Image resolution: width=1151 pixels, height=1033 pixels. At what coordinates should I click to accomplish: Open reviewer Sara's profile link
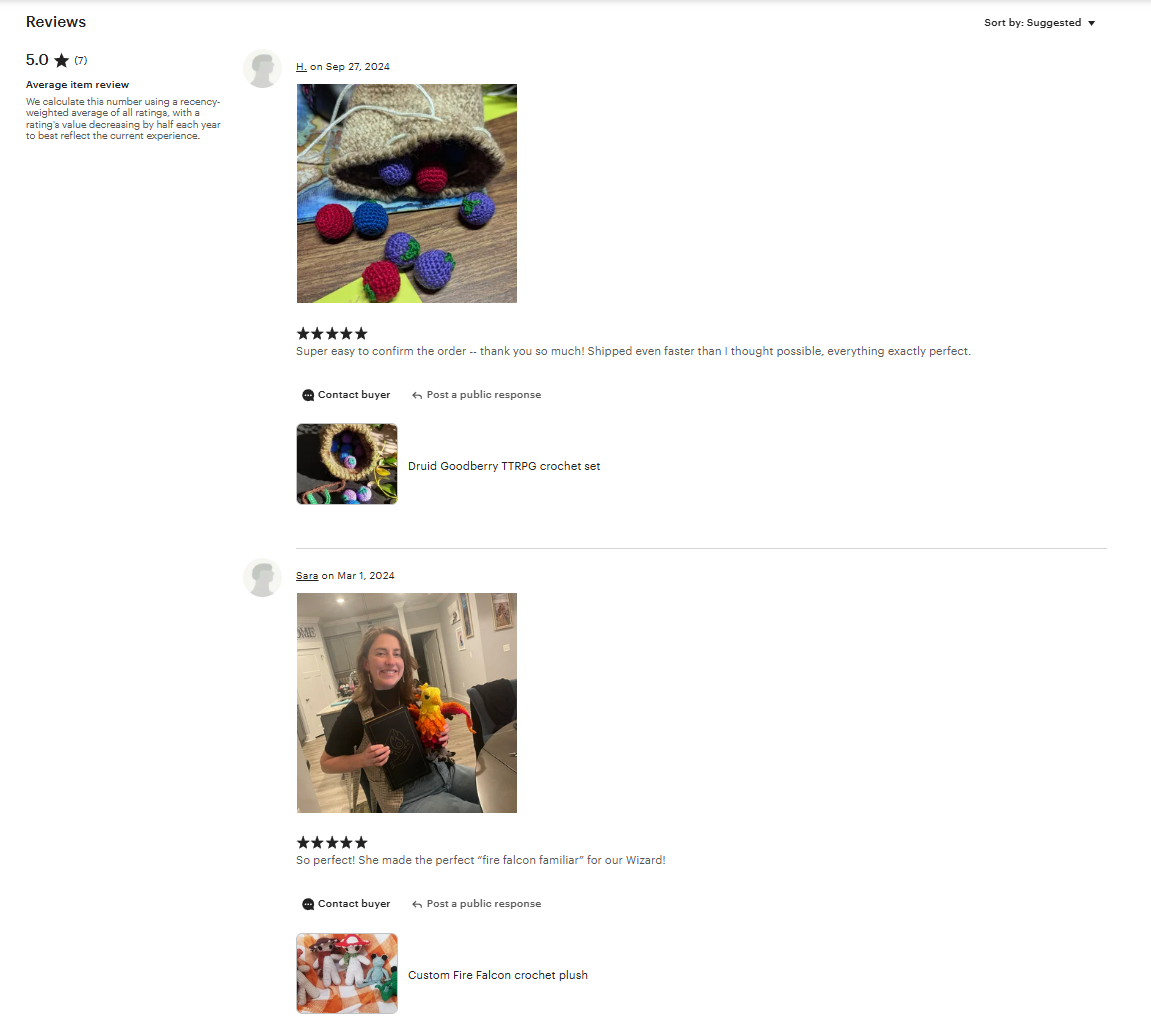[307, 576]
